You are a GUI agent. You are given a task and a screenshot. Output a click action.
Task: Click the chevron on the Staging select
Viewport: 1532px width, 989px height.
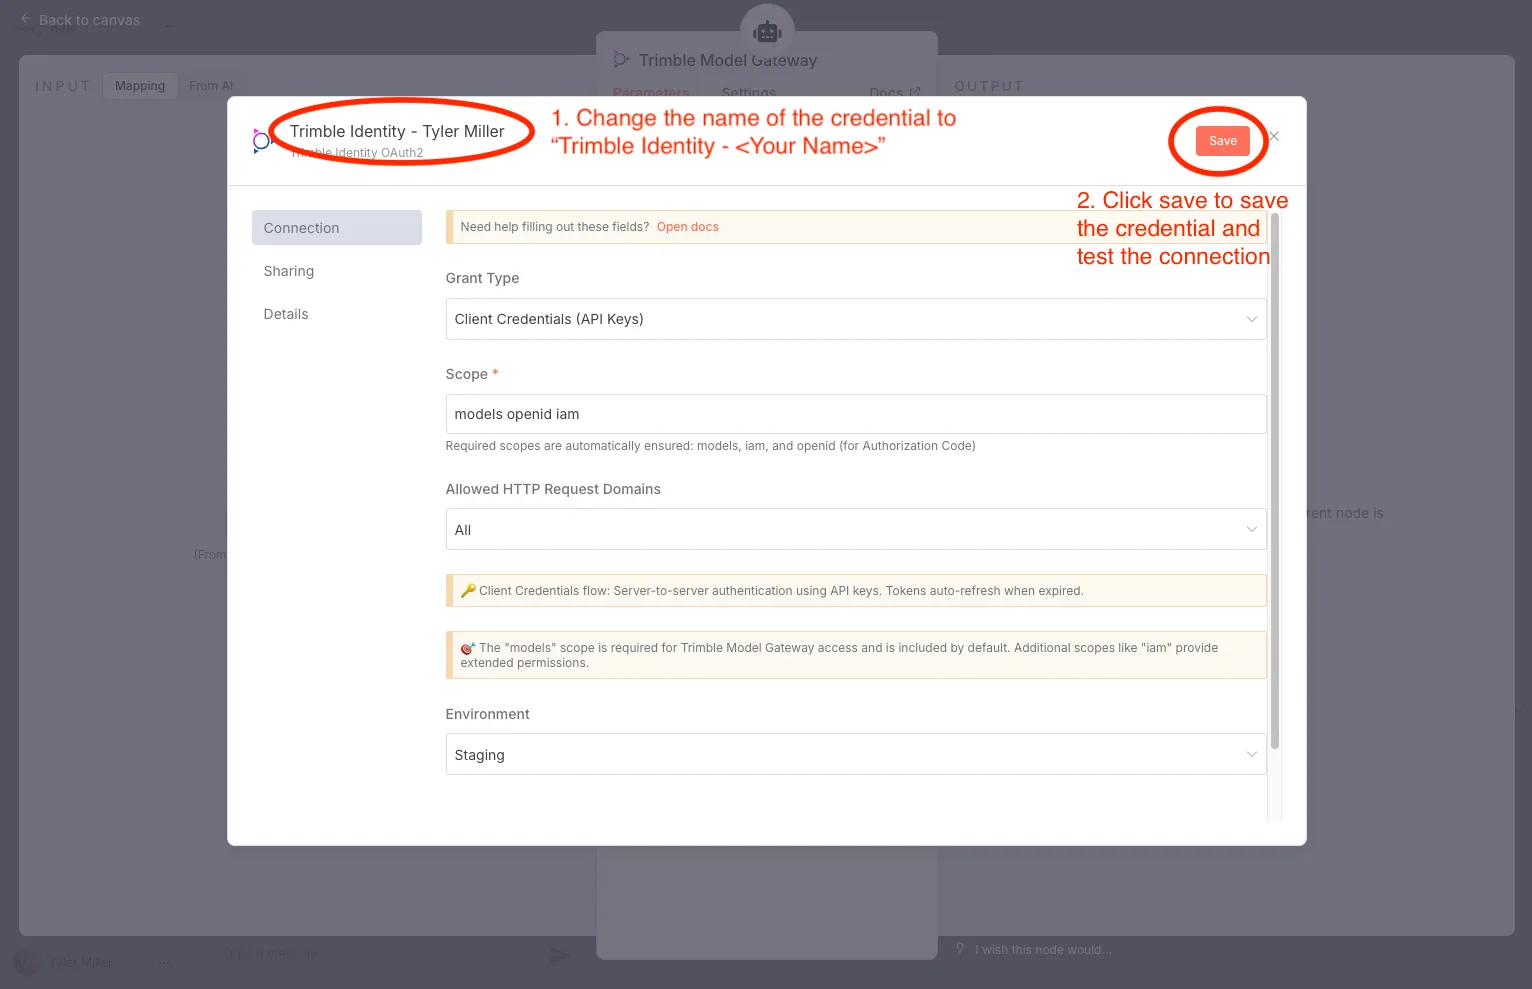click(1251, 755)
